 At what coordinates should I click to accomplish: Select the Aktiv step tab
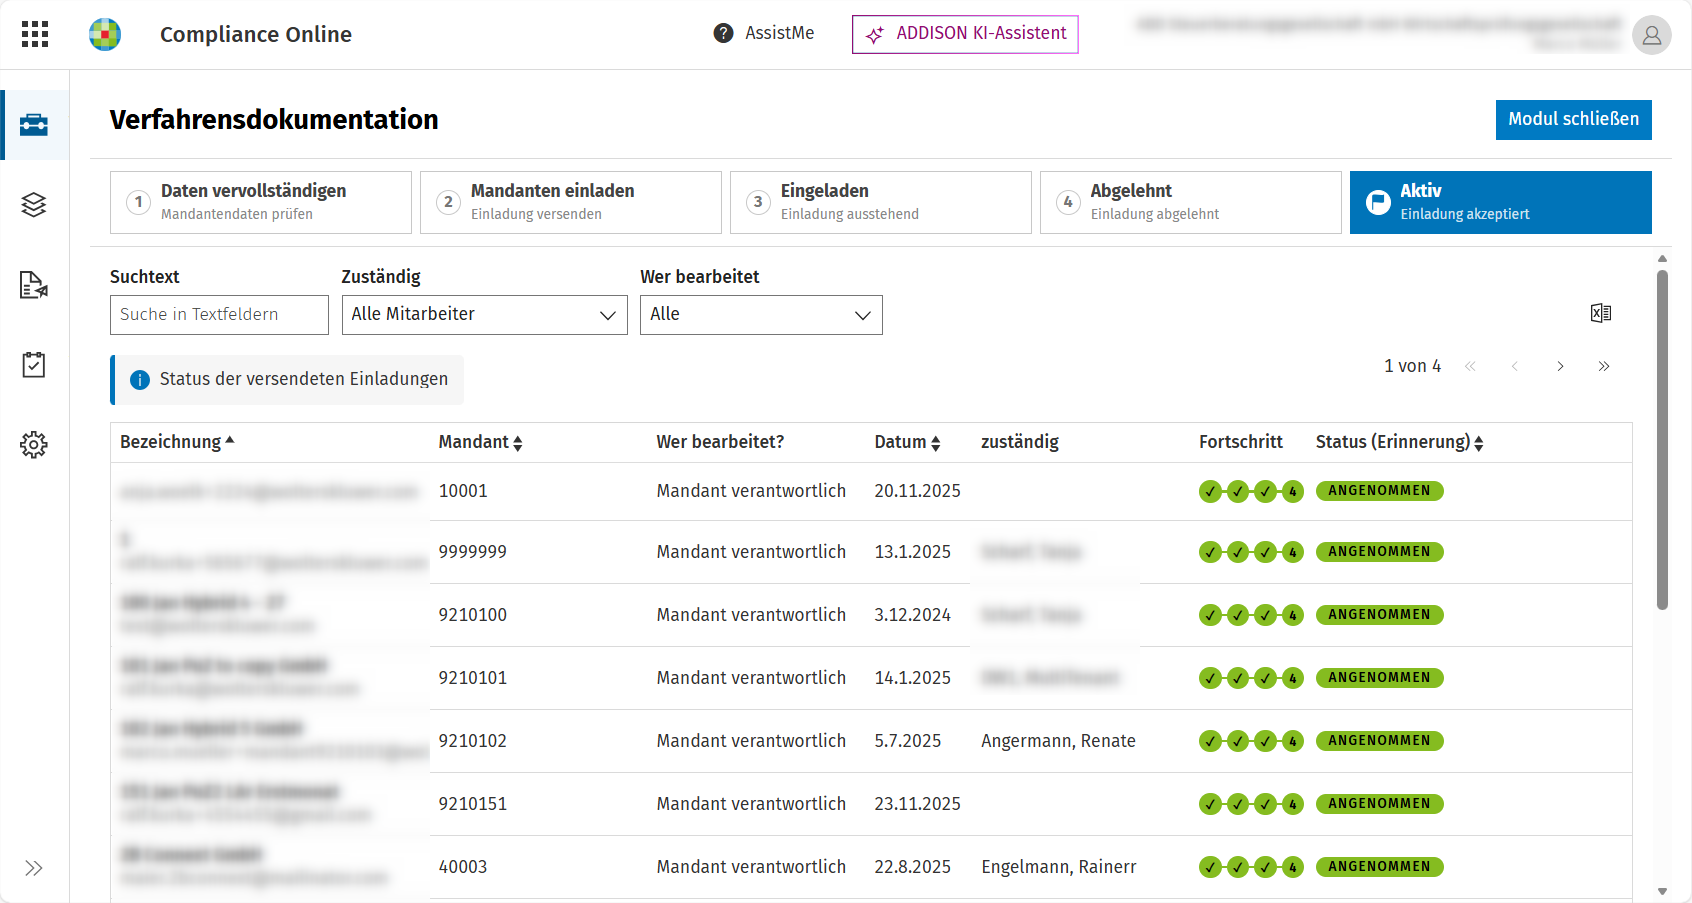click(1501, 202)
